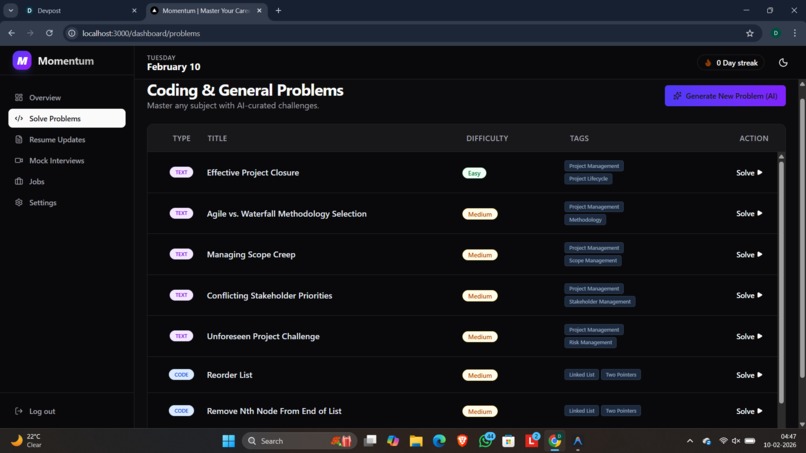Click the Reorder List title
The width and height of the screenshot is (806, 453).
point(229,375)
